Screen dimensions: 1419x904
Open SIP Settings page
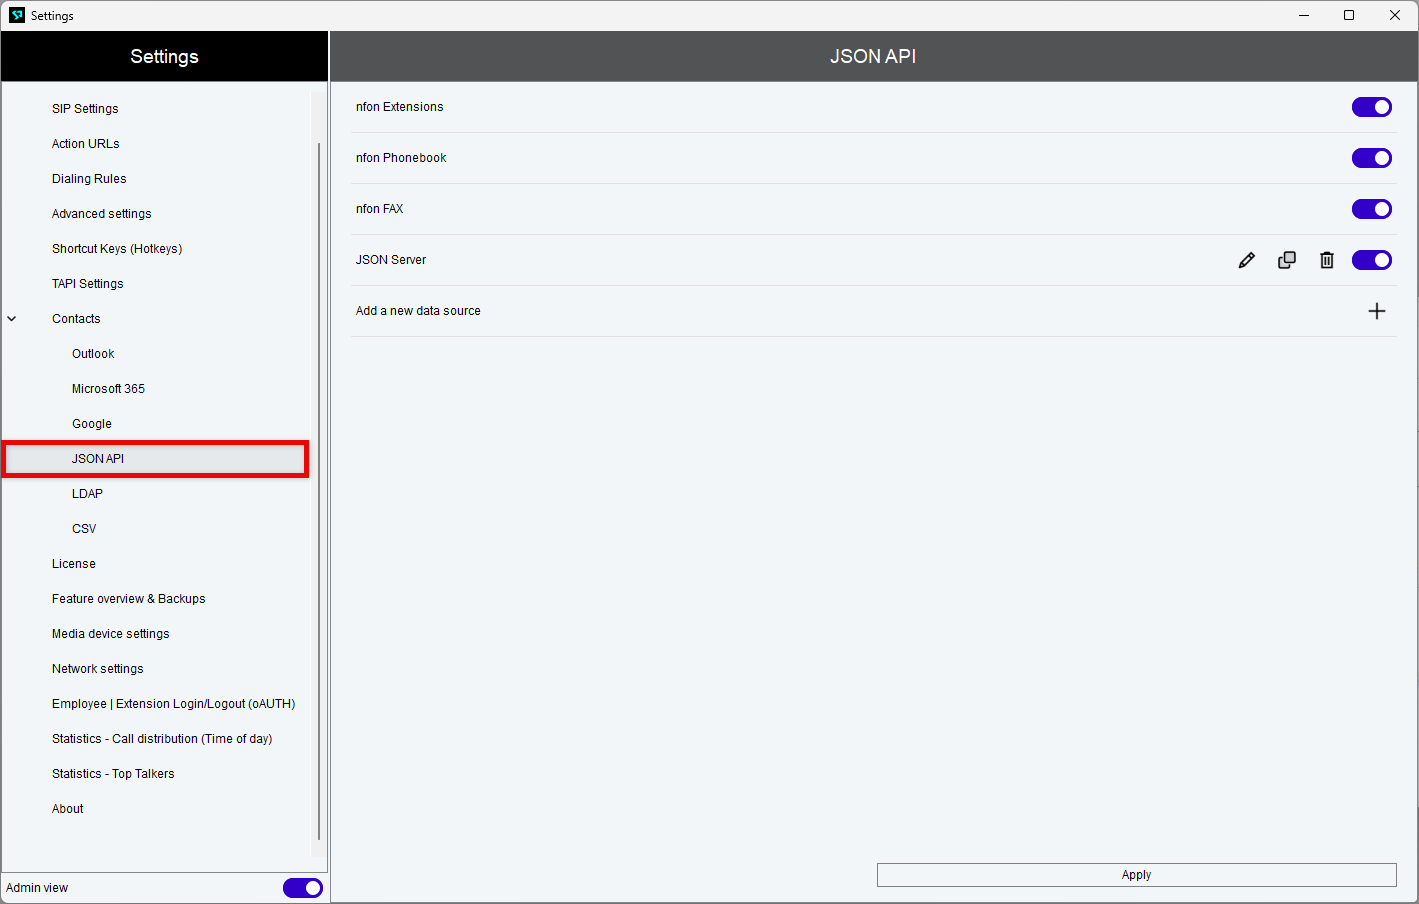85,109
